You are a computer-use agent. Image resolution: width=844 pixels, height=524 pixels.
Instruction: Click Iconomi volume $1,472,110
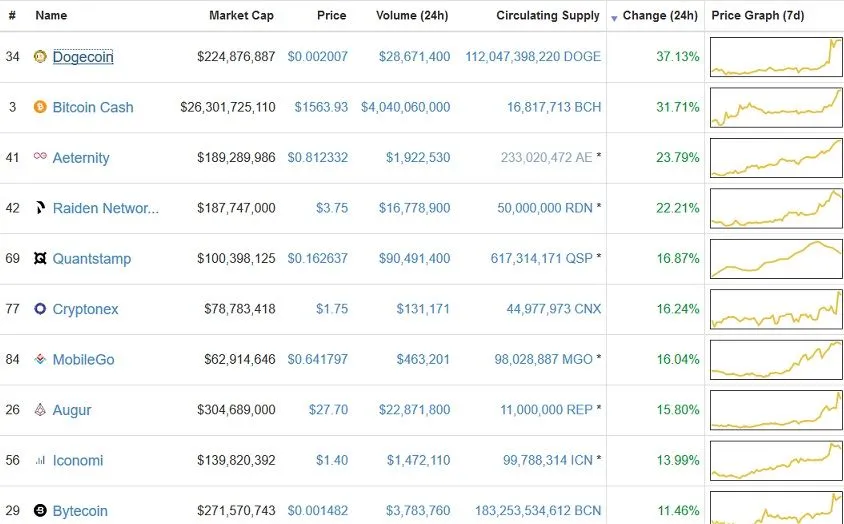[418, 460]
